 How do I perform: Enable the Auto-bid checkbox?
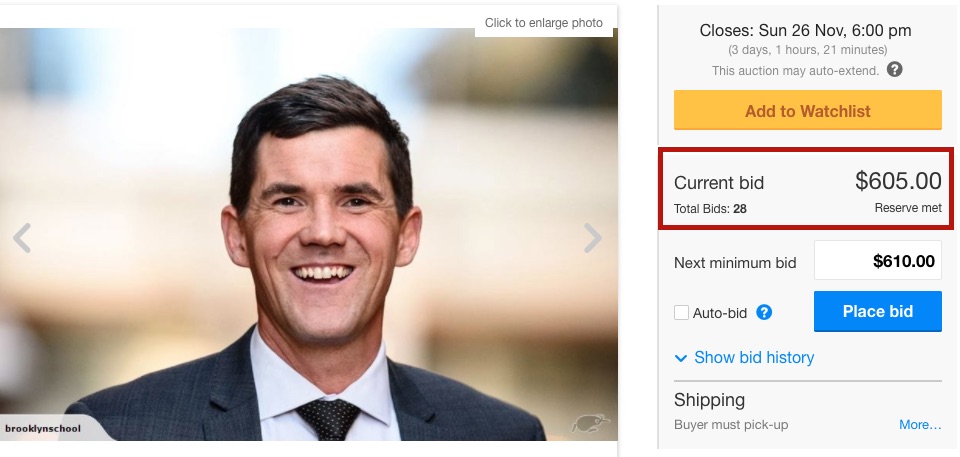(682, 313)
